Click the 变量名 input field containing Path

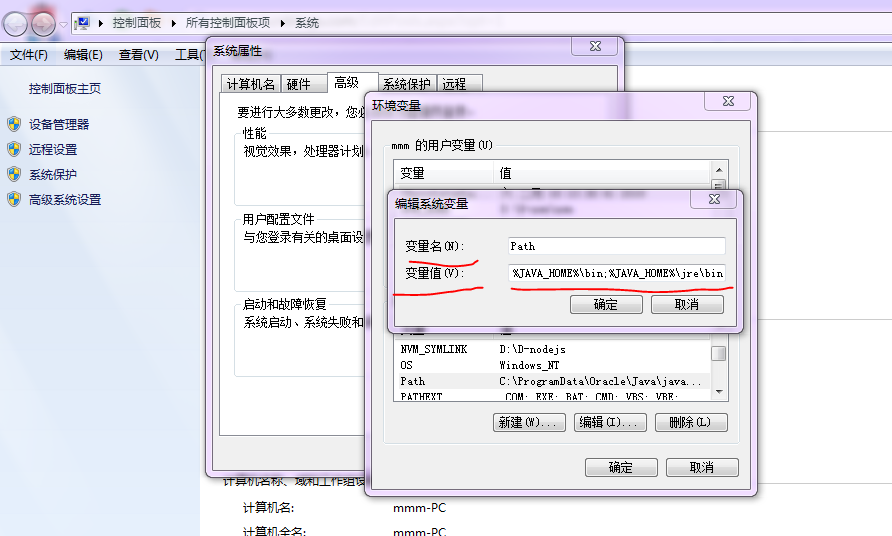click(x=617, y=246)
